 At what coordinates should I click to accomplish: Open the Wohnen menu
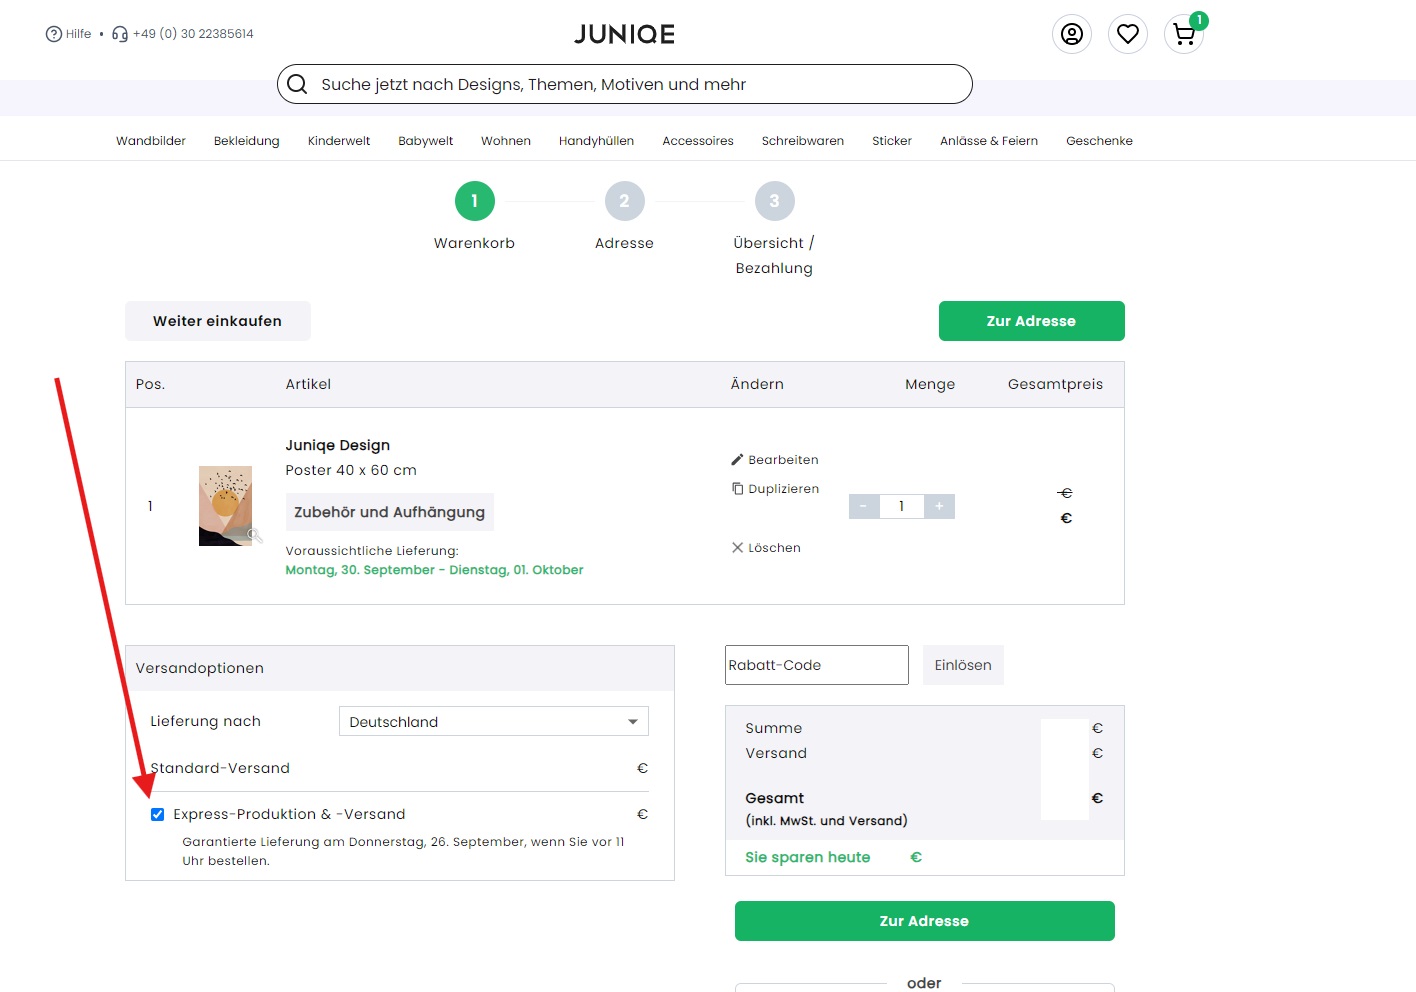point(506,141)
